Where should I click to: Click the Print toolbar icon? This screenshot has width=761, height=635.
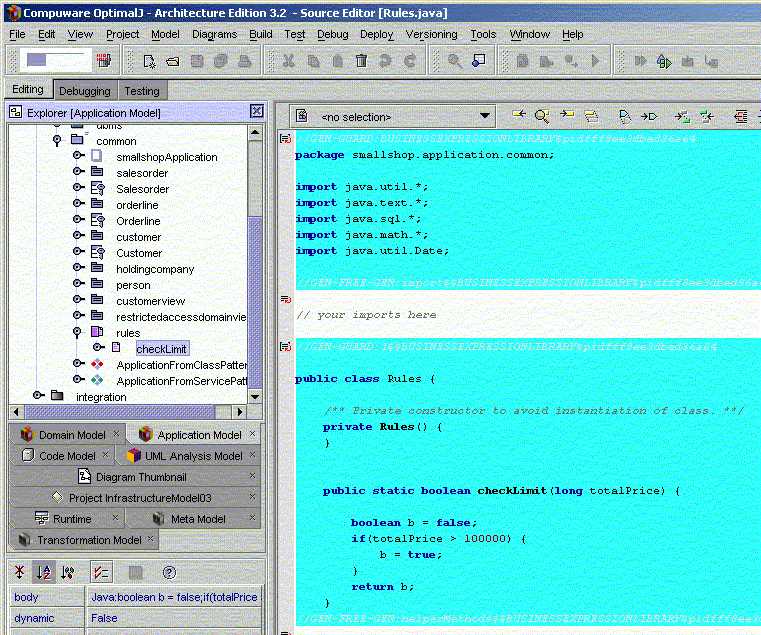click(244, 61)
